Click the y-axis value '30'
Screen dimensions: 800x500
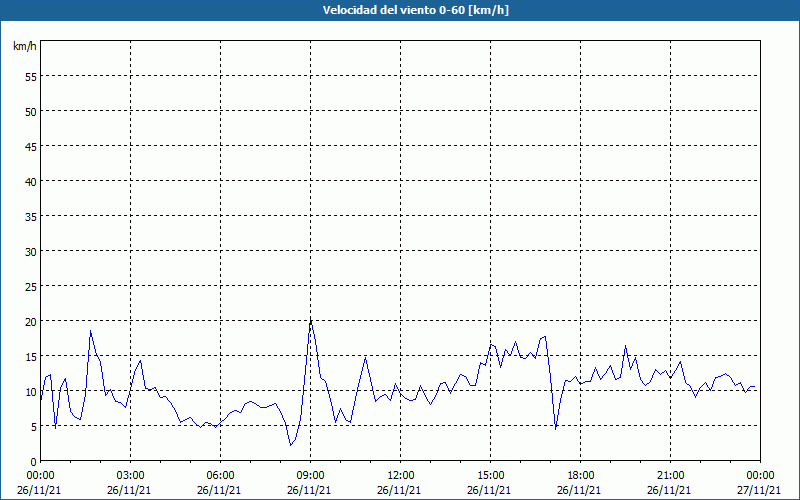pyautogui.click(x=31, y=252)
